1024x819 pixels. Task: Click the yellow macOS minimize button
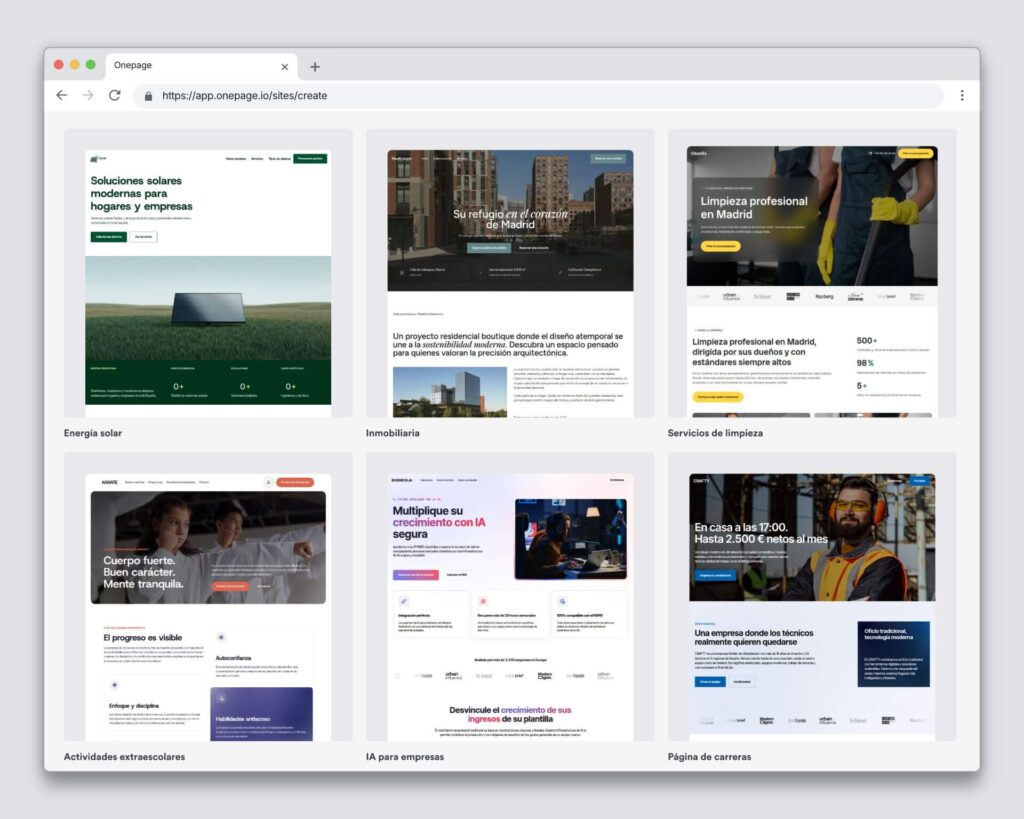click(x=74, y=65)
